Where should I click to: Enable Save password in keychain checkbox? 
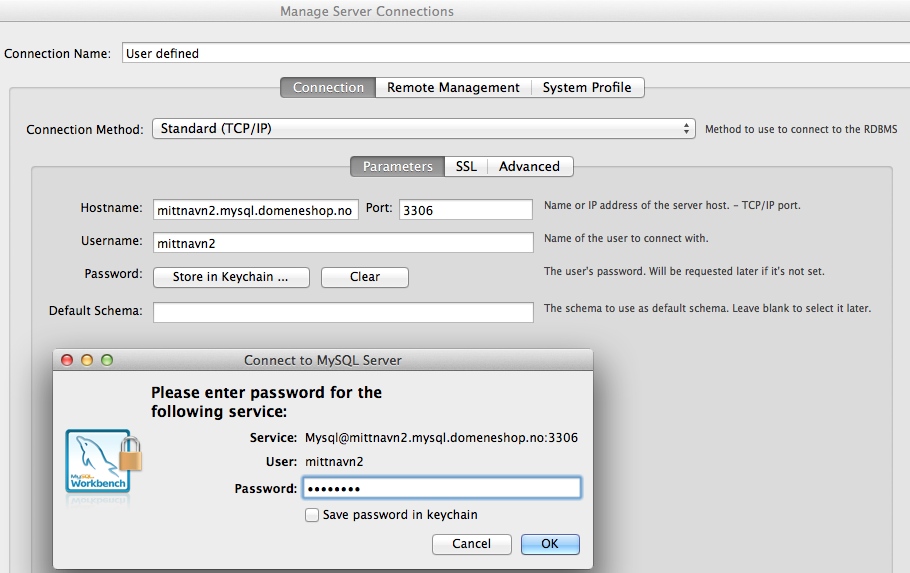pos(312,515)
